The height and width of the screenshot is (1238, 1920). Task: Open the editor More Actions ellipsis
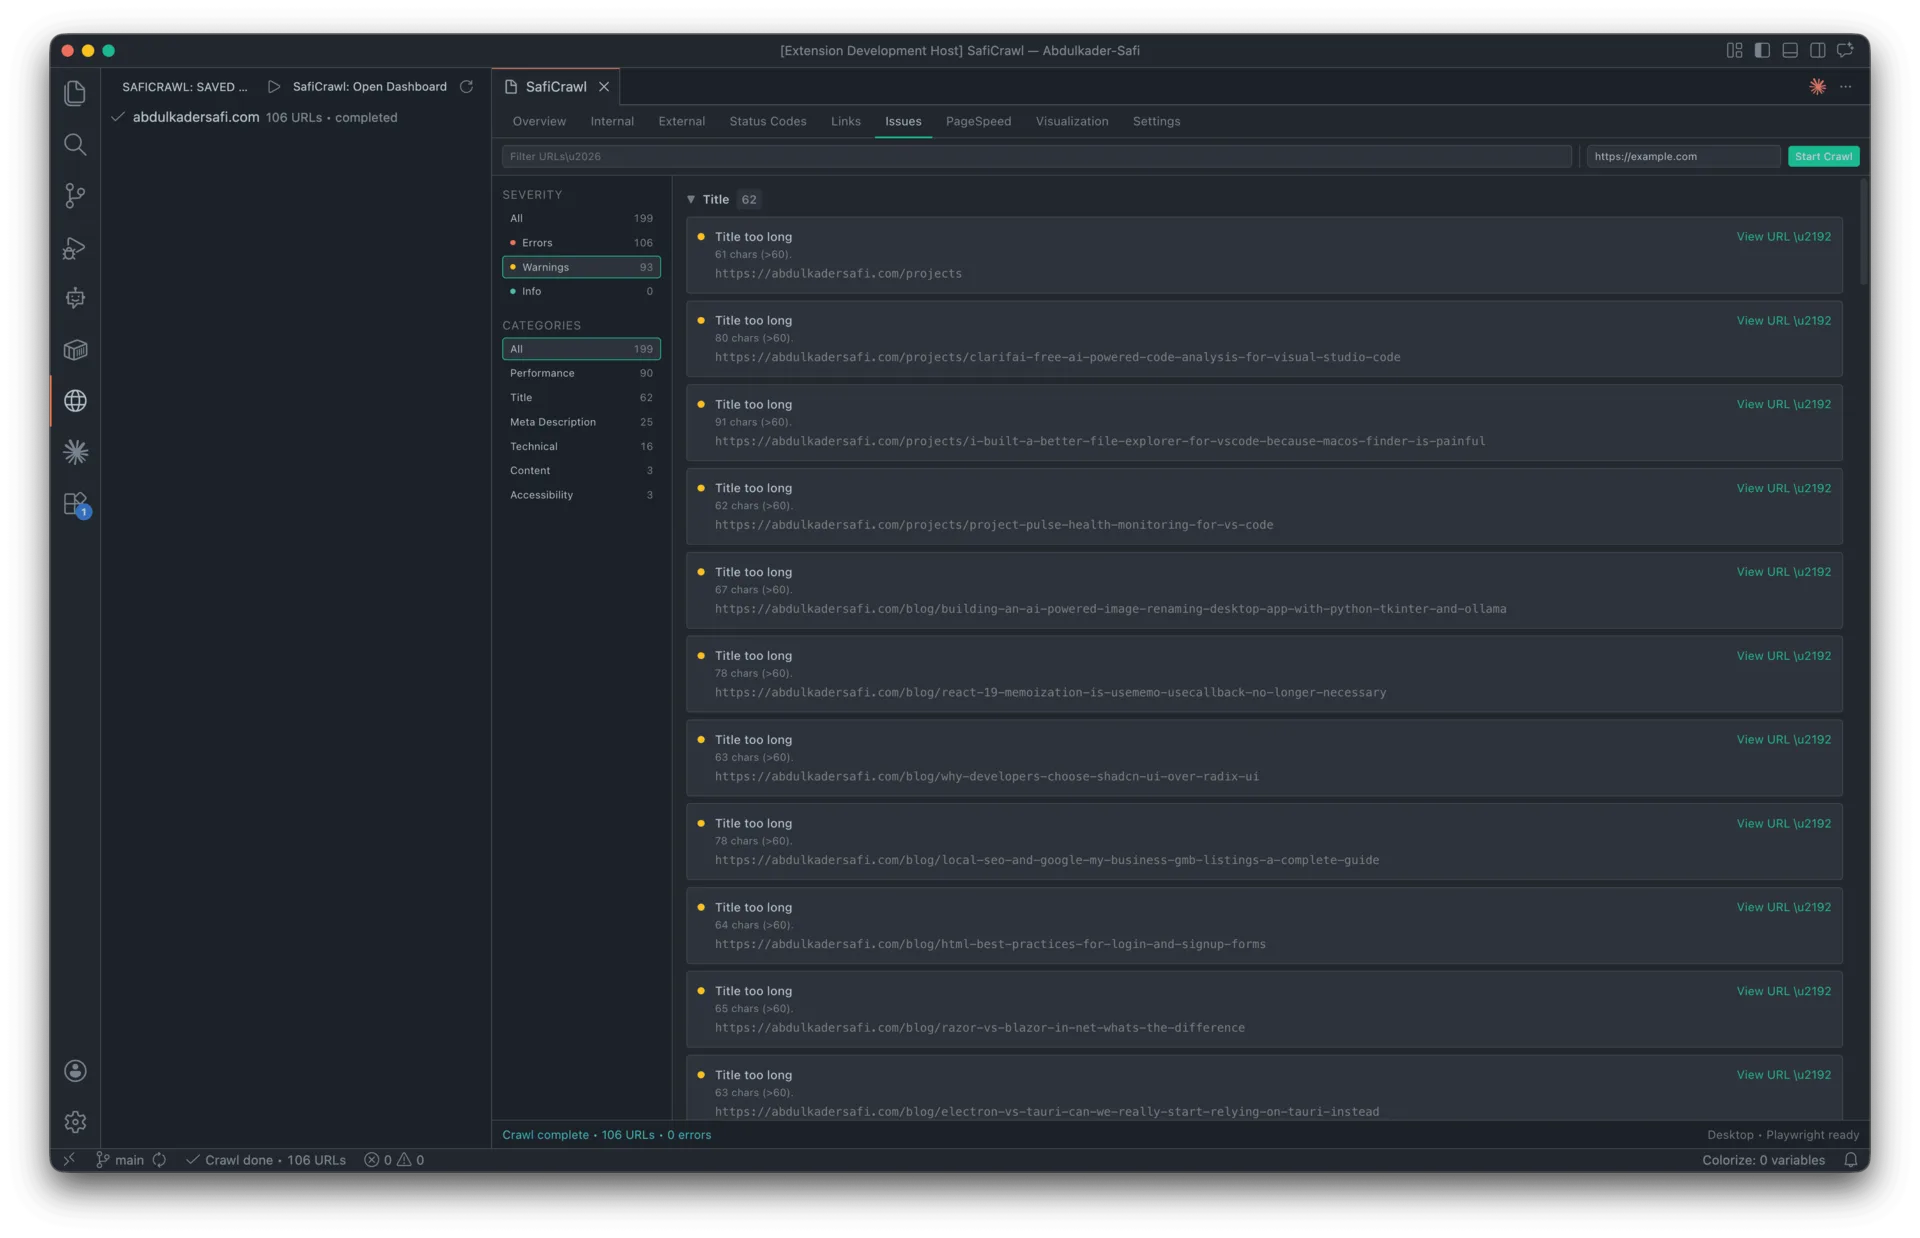coord(1845,87)
